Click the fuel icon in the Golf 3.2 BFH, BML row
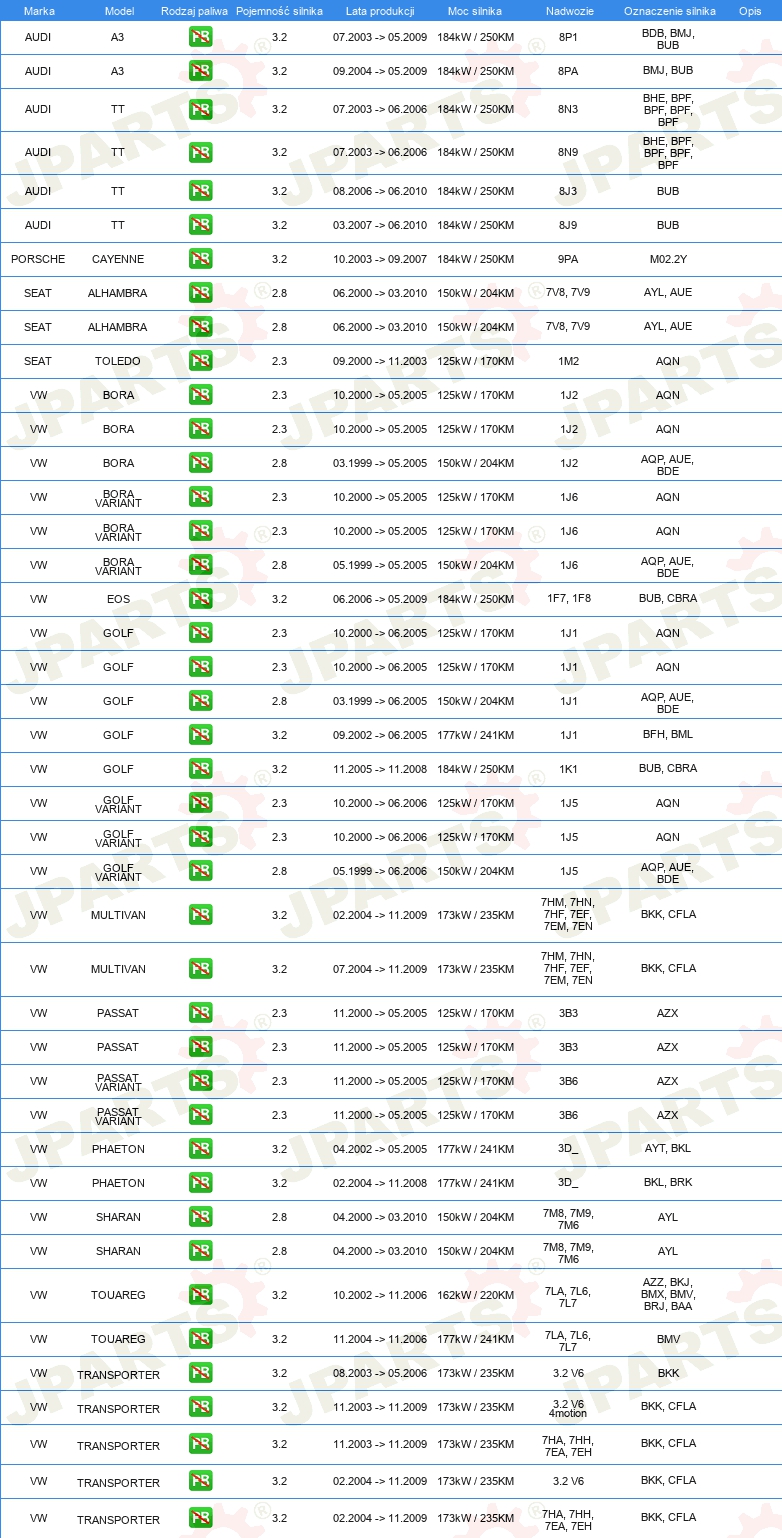 [200, 735]
